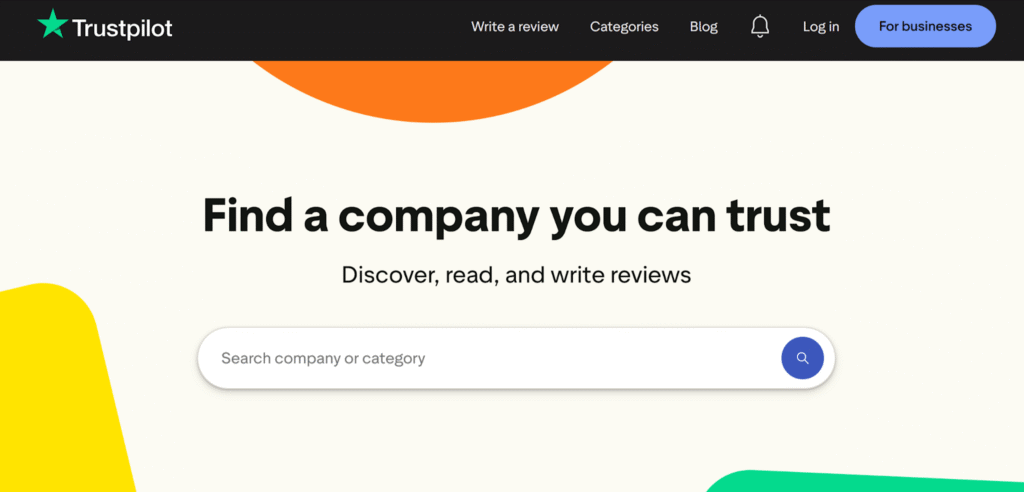Click the Trustpilot wordmark text
1024x492 pixels.
[x=122, y=28]
